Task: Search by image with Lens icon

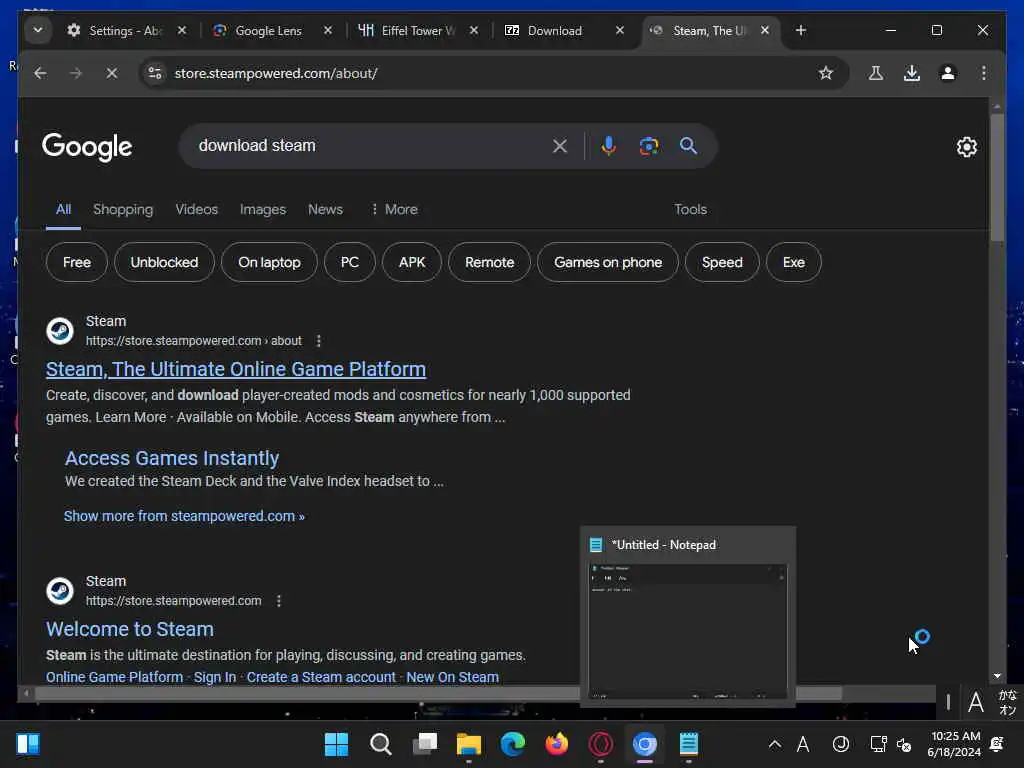Action: [x=648, y=146]
